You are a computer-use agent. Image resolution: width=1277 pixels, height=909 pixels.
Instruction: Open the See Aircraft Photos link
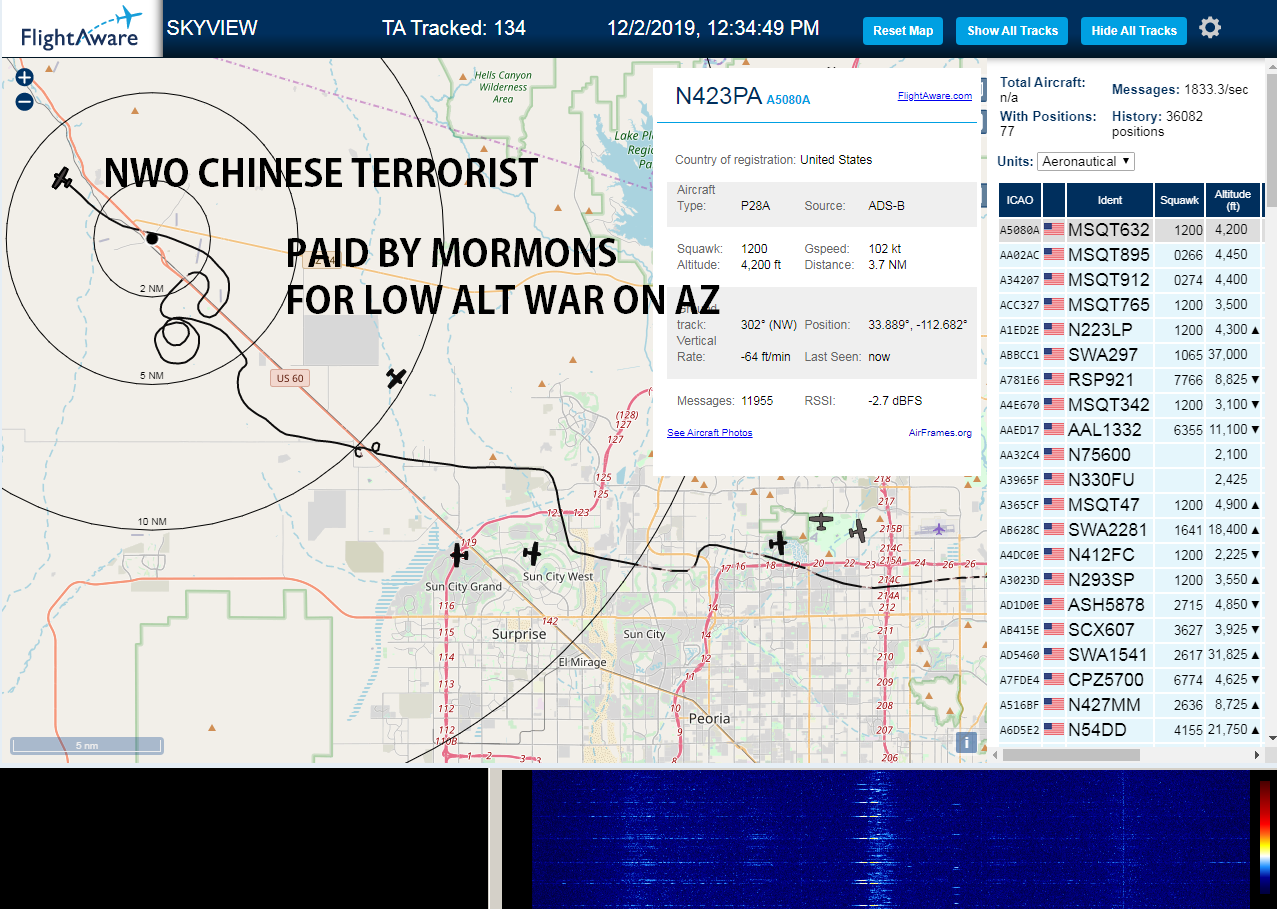click(709, 432)
